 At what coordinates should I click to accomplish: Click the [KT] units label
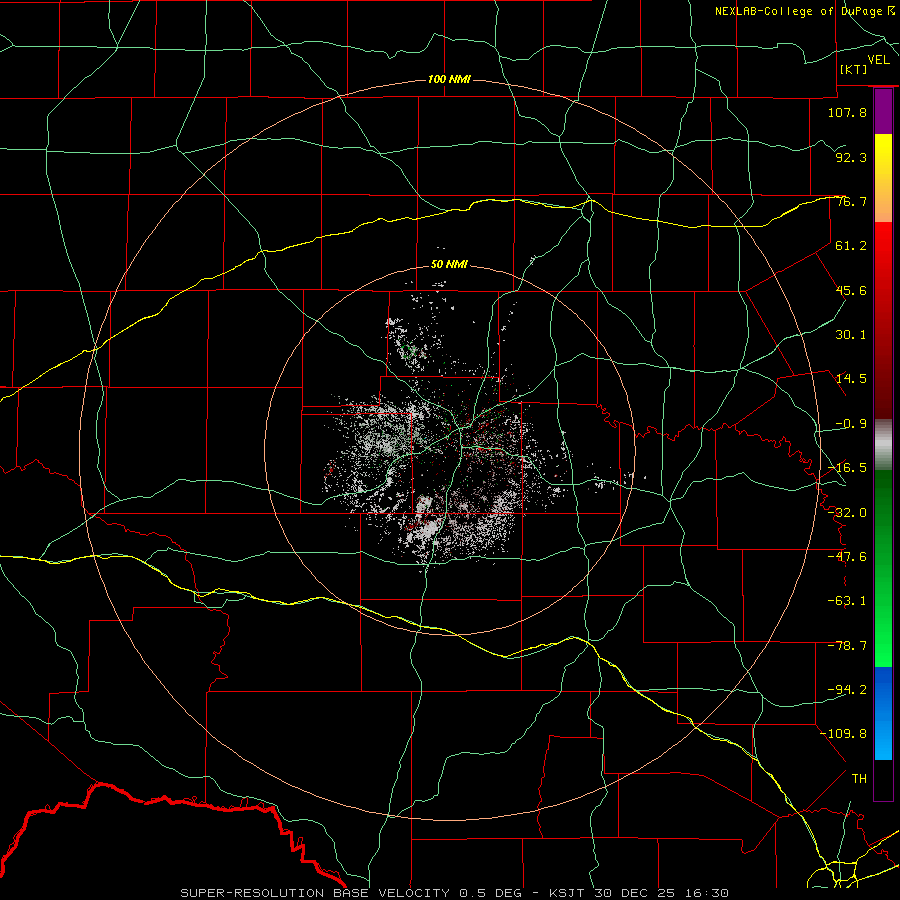coord(854,69)
